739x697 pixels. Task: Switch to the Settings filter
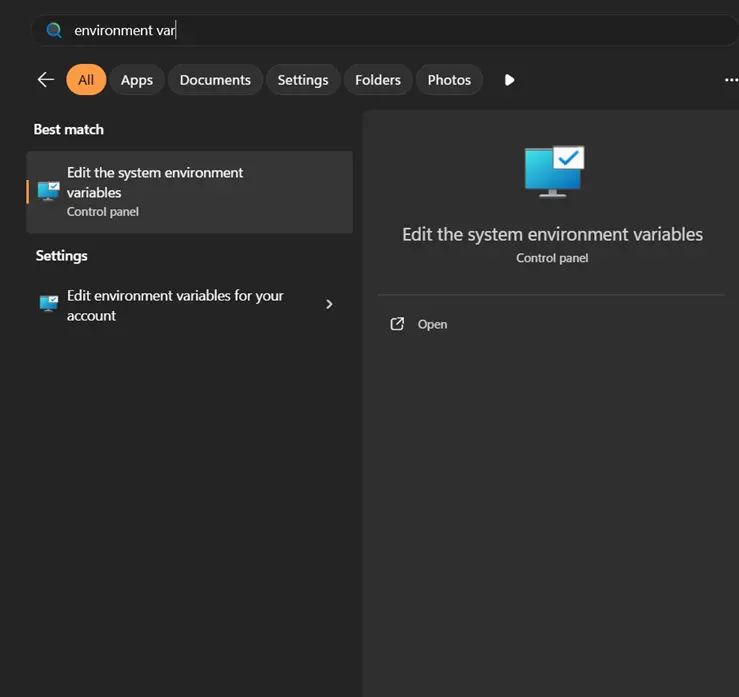303,80
